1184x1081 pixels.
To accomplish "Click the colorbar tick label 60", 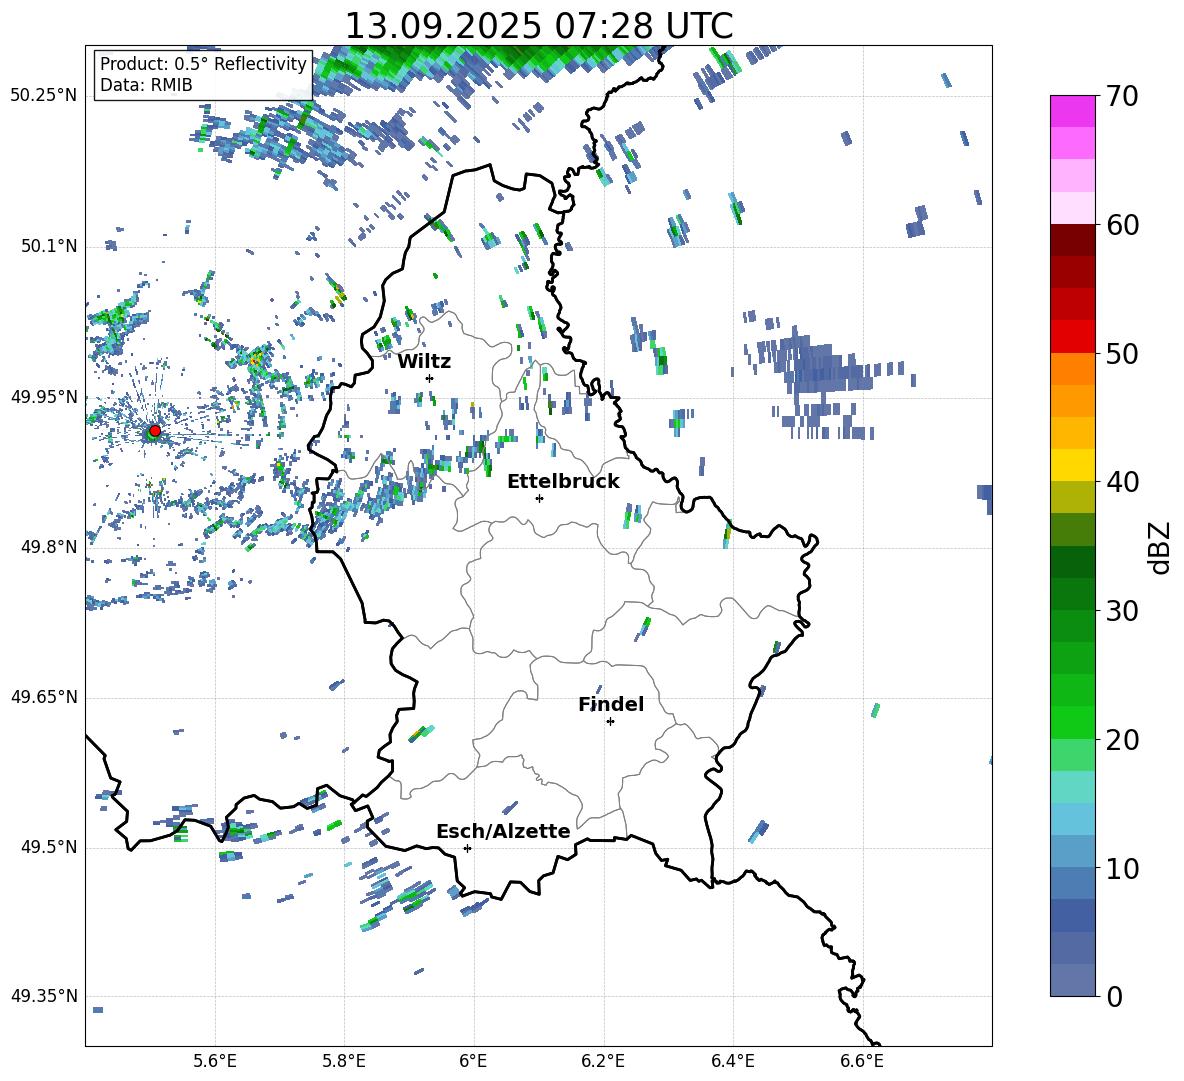I will pos(1122,225).
